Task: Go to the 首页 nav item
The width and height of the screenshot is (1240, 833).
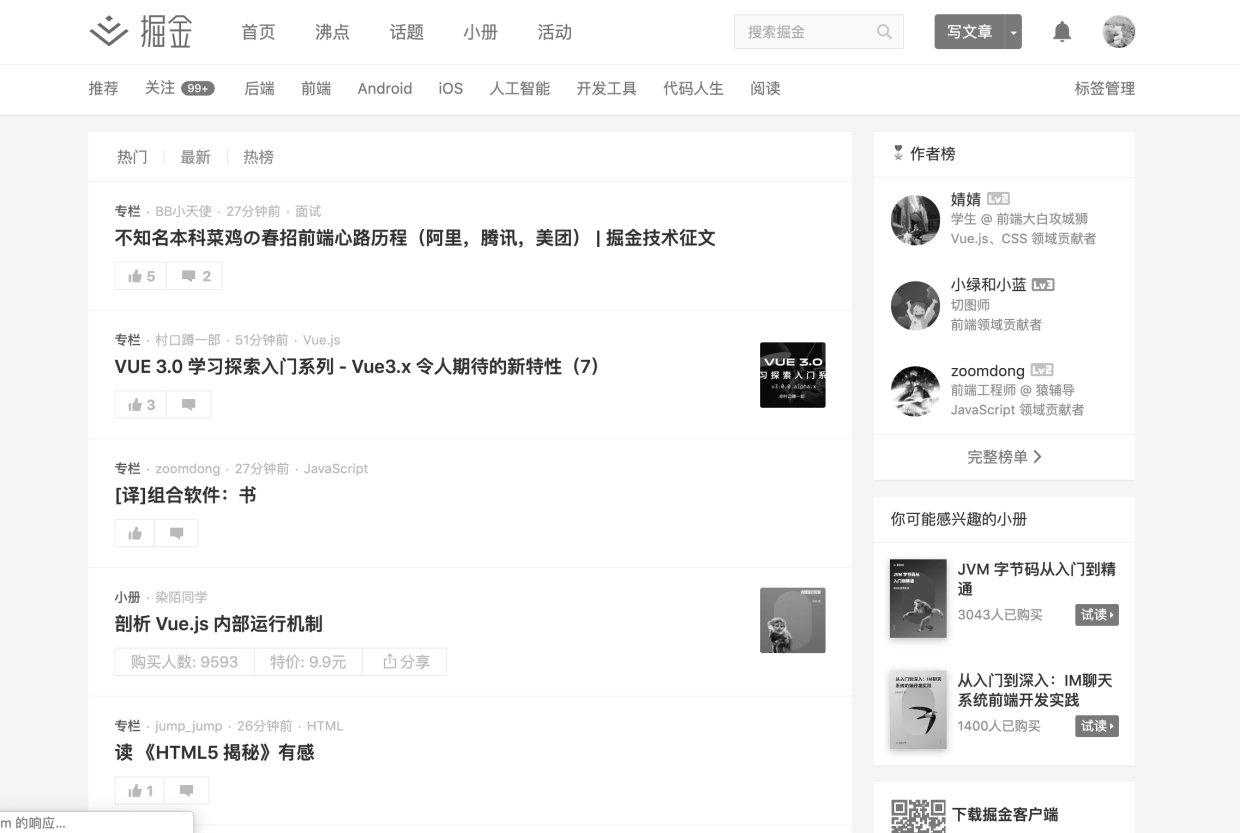Action: pos(258,32)
